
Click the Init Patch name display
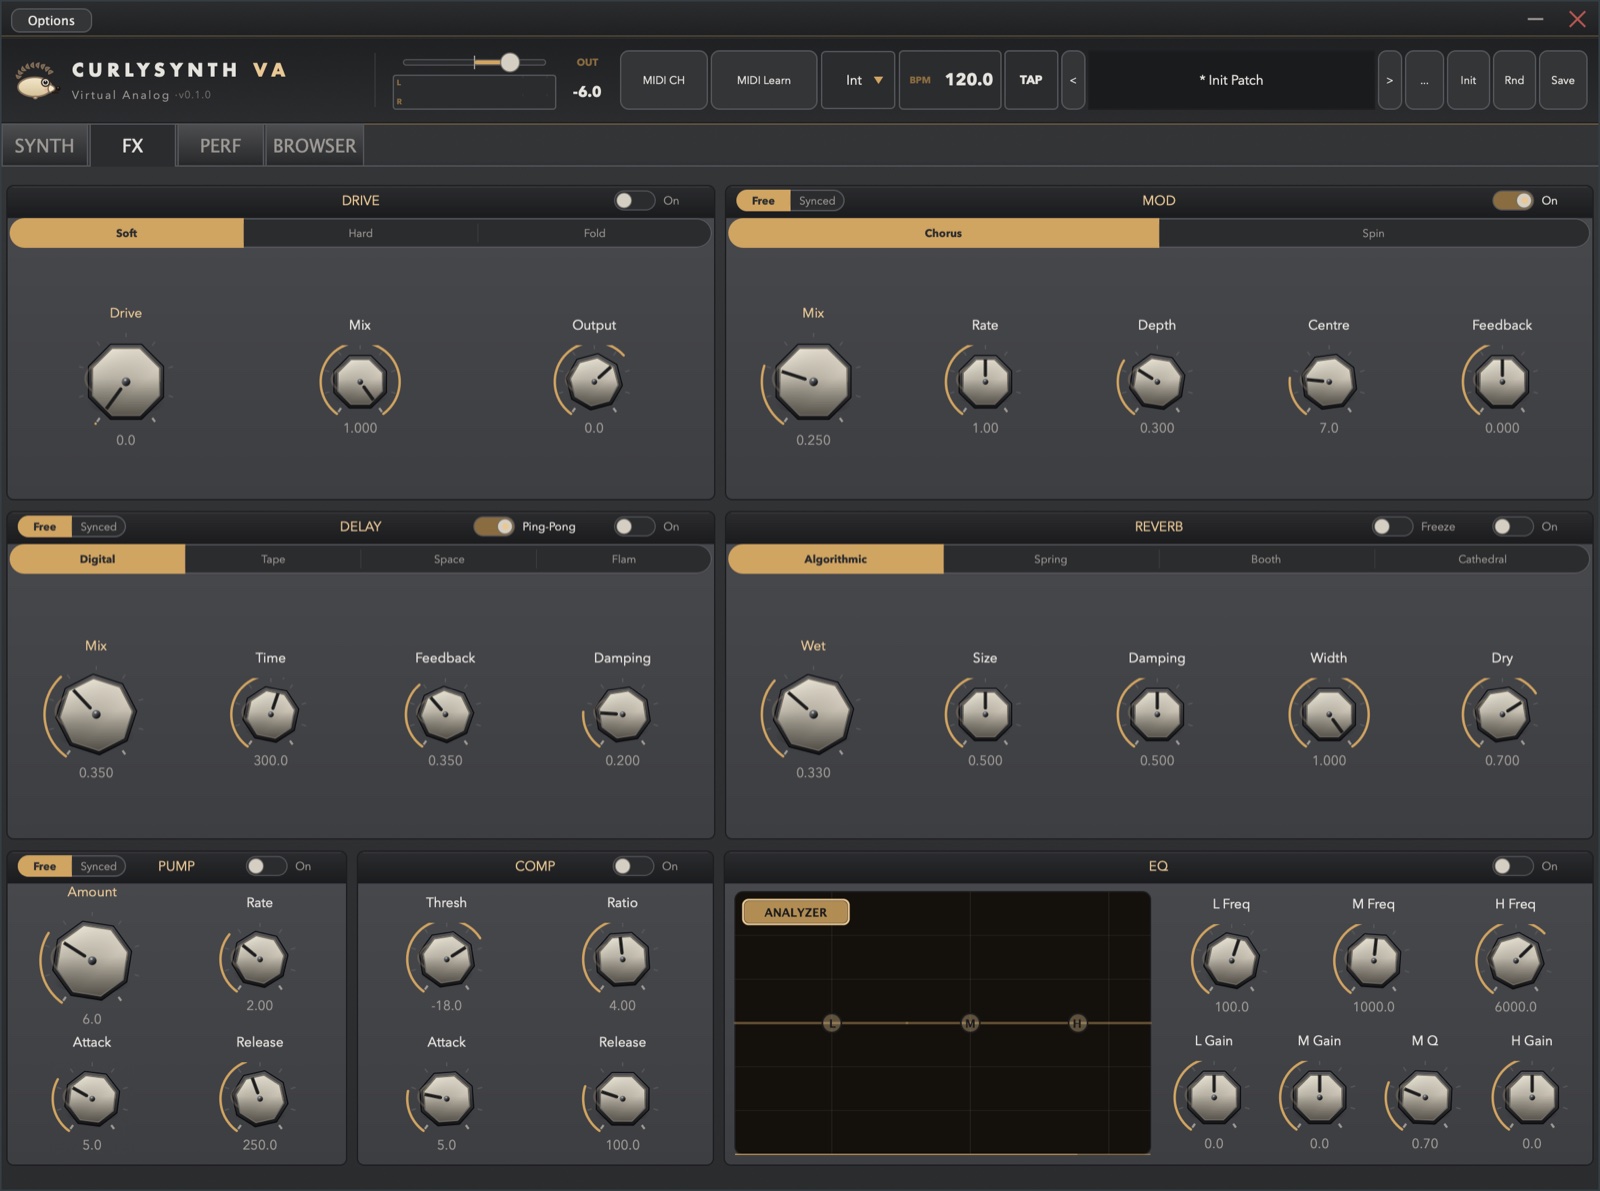pyautogui.click(x=1231, y=80)
